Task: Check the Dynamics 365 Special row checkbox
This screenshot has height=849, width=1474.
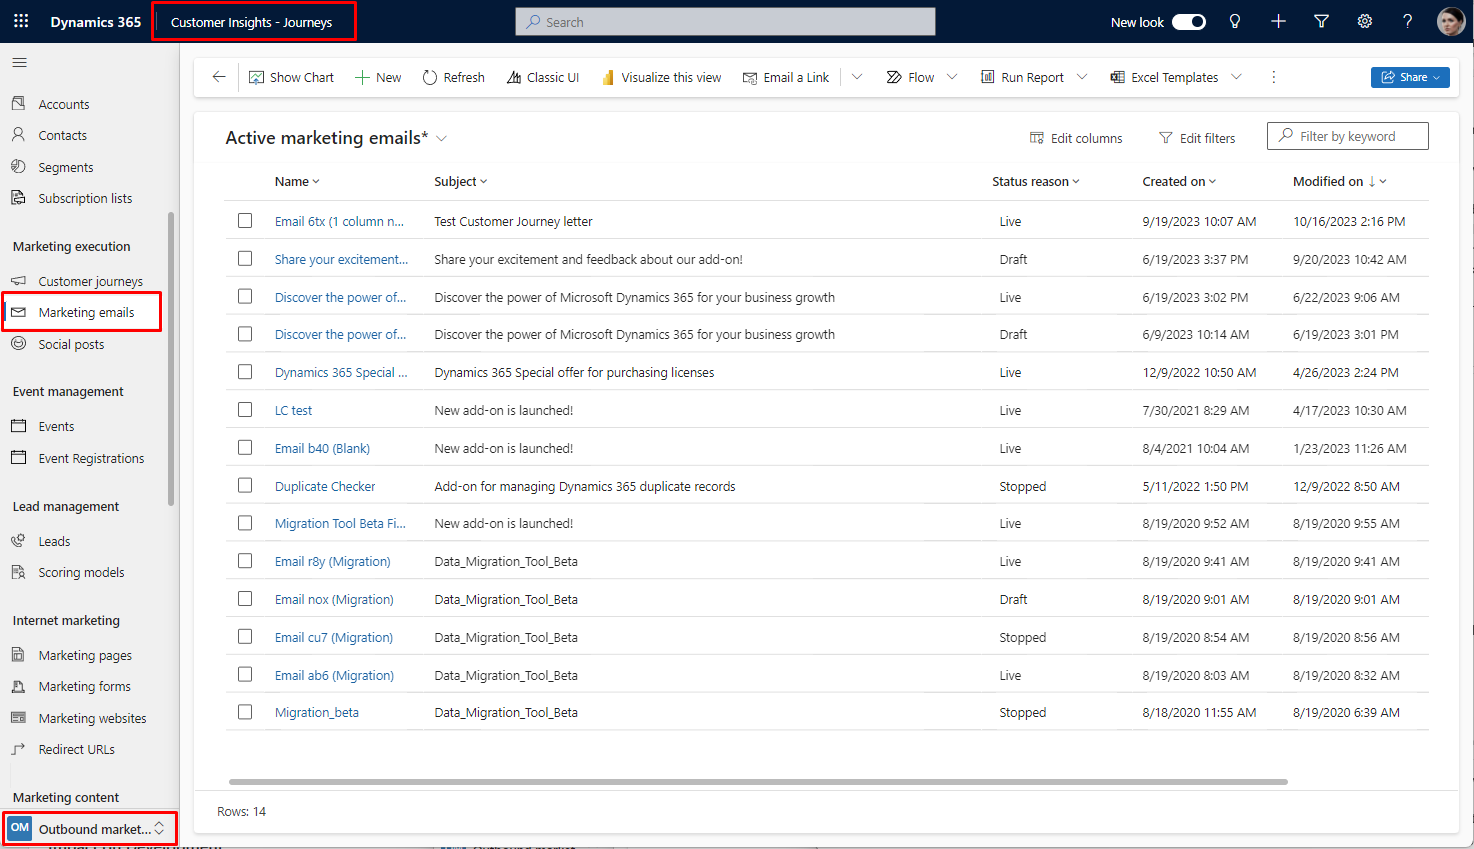Action: pyautogui.click(x=245, y=371)
